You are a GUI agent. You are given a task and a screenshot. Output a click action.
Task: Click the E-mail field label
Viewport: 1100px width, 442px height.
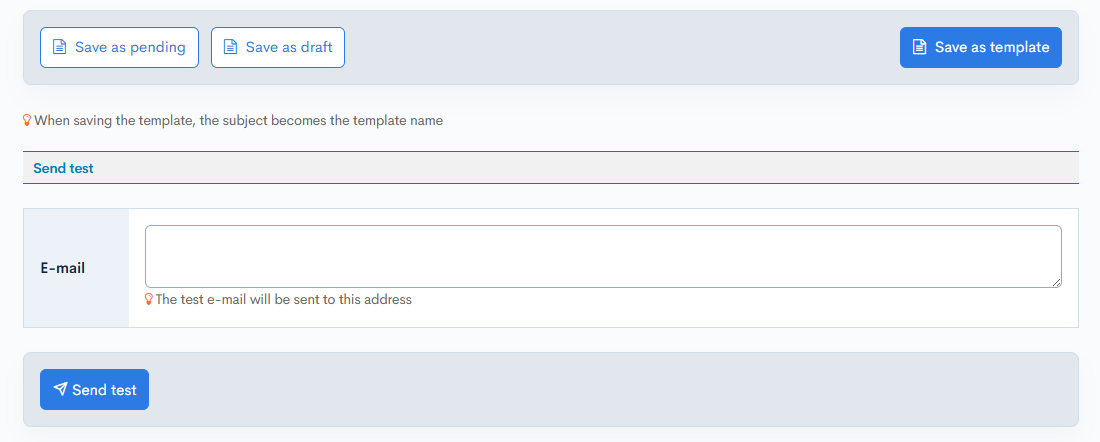(x=62, y=268)
